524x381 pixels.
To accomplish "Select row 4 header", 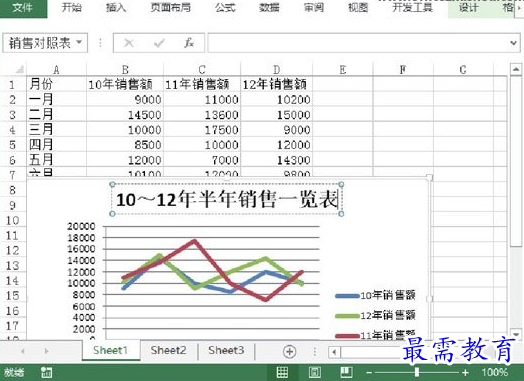I will click(x=12, y=129).
